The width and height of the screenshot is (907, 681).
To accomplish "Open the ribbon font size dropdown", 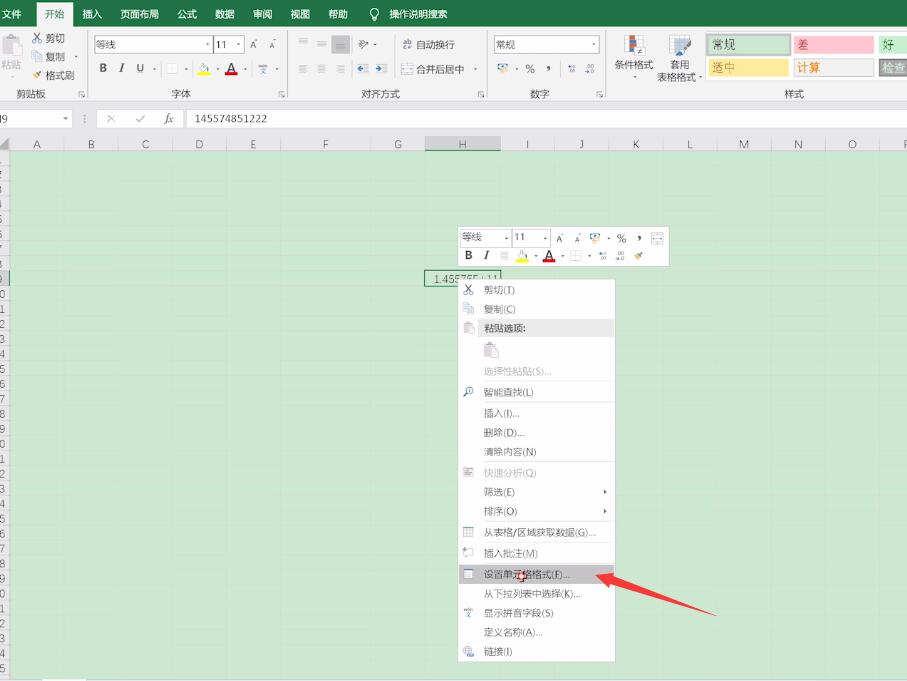I will (x=238, y=45).
